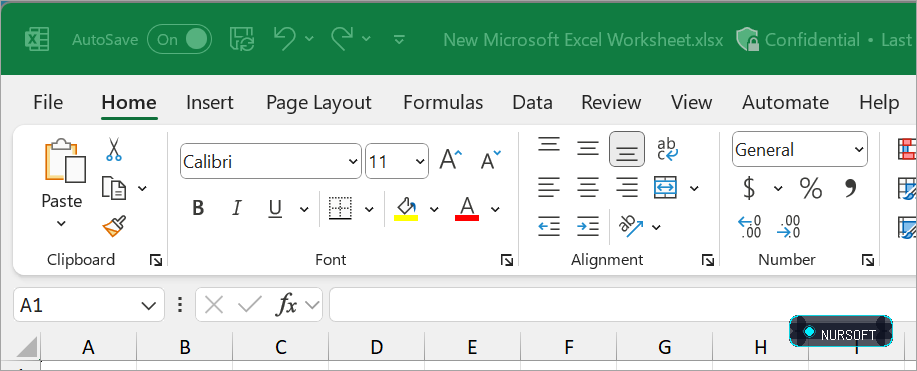Click the Name Box showing A1
Viewport: 917px width, 371px height.
pyautogui.click(x=88, y=305)
